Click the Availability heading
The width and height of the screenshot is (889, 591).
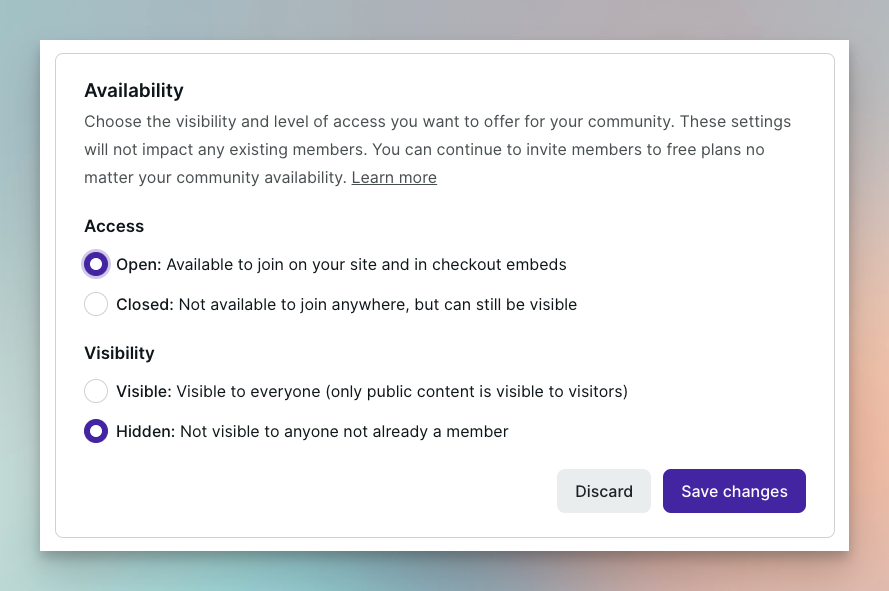134,91
